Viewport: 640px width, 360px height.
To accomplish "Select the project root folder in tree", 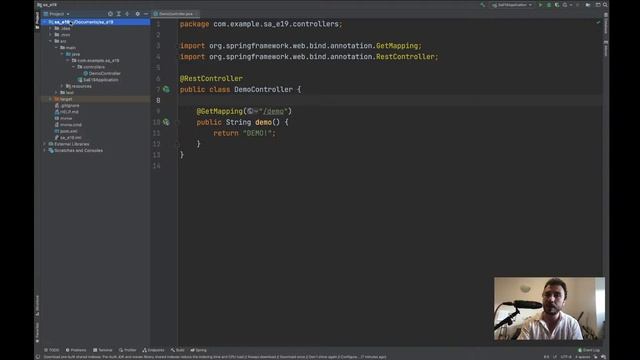I will click(96, 22).
